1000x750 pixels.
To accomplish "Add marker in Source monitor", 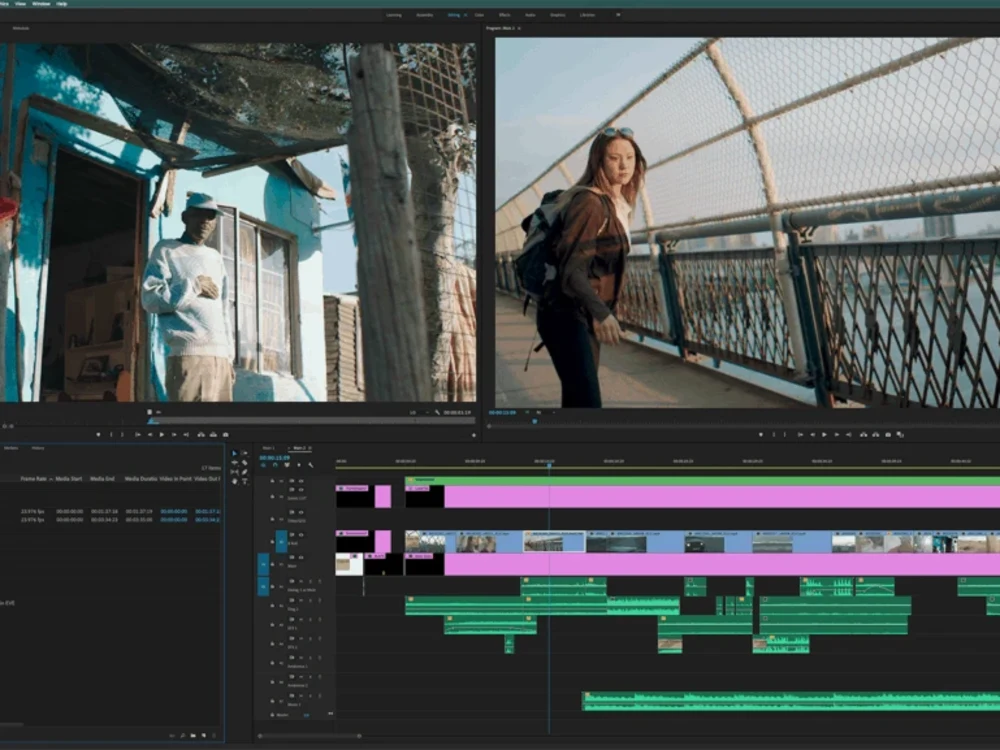I will 98,434.
